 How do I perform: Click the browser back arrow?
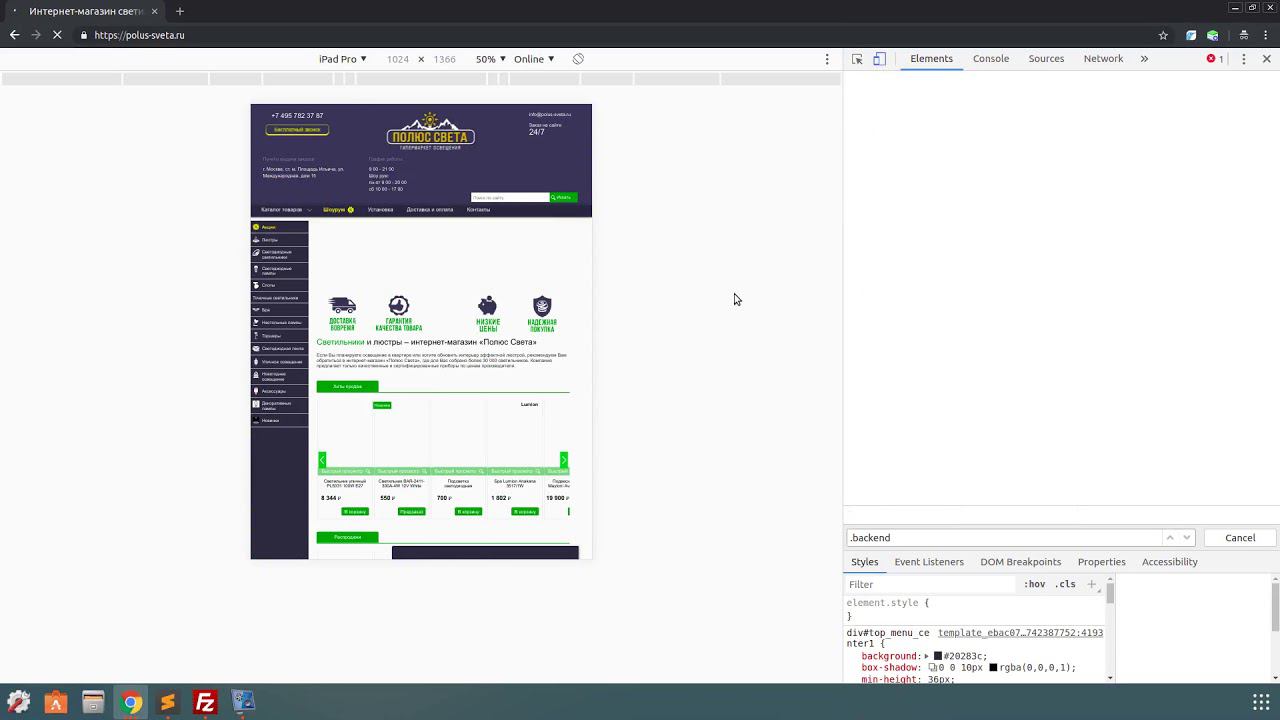(14, 35)
